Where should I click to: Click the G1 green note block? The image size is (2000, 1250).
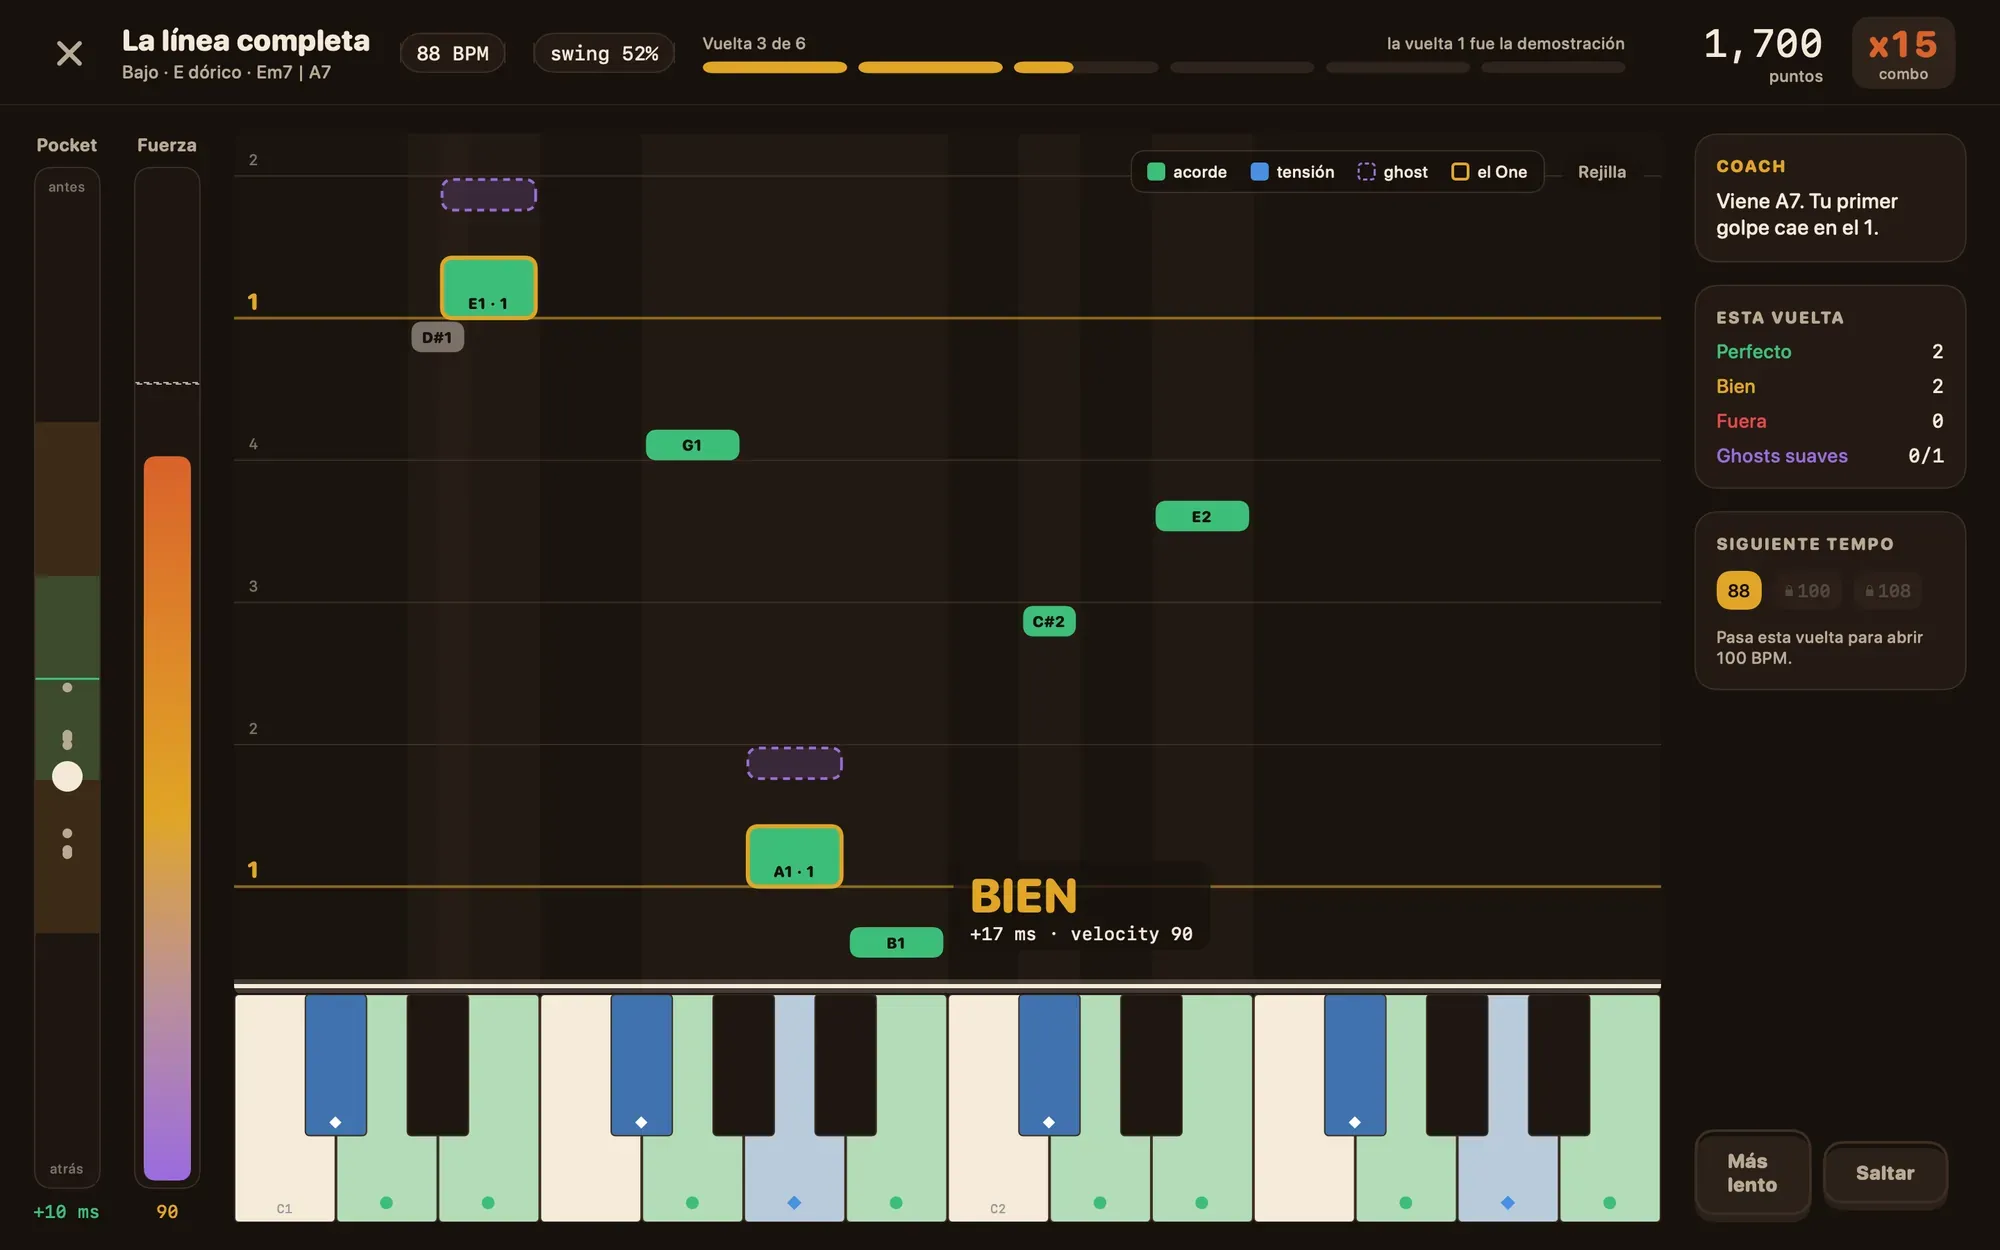pyautogui.click(x=692, y=445)
